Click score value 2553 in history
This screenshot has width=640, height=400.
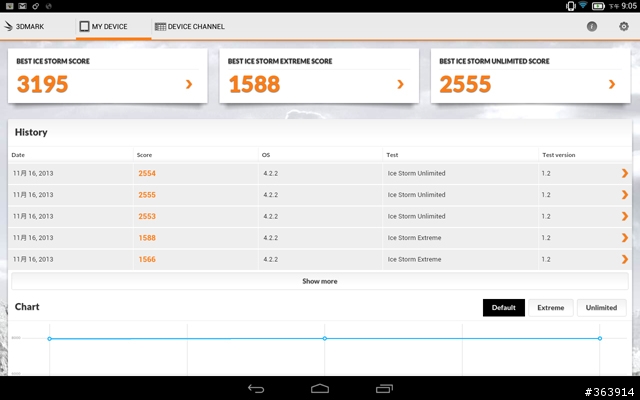tap(147, 216)
